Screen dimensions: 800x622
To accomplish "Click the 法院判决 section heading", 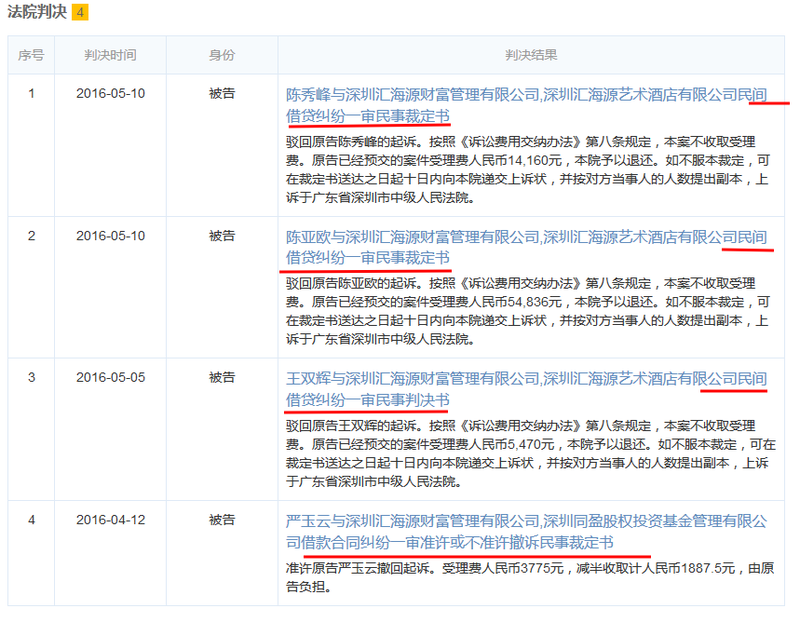I will (37, 13).
